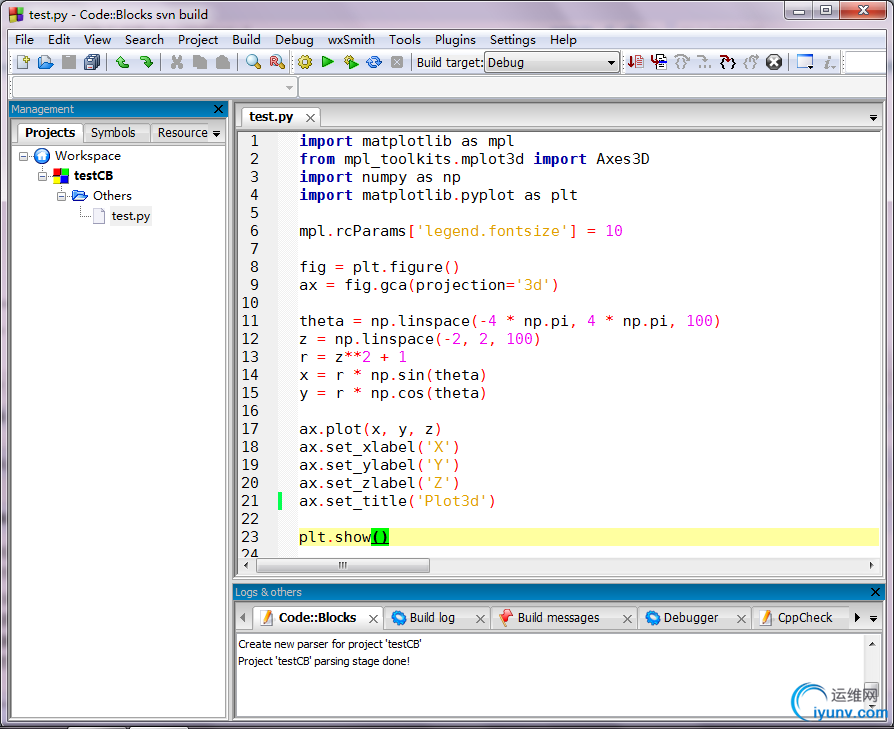The width and height of the screenshot is (894, 729).
Task: Click the Cut scissors icon
Action: tap(177, 62)
